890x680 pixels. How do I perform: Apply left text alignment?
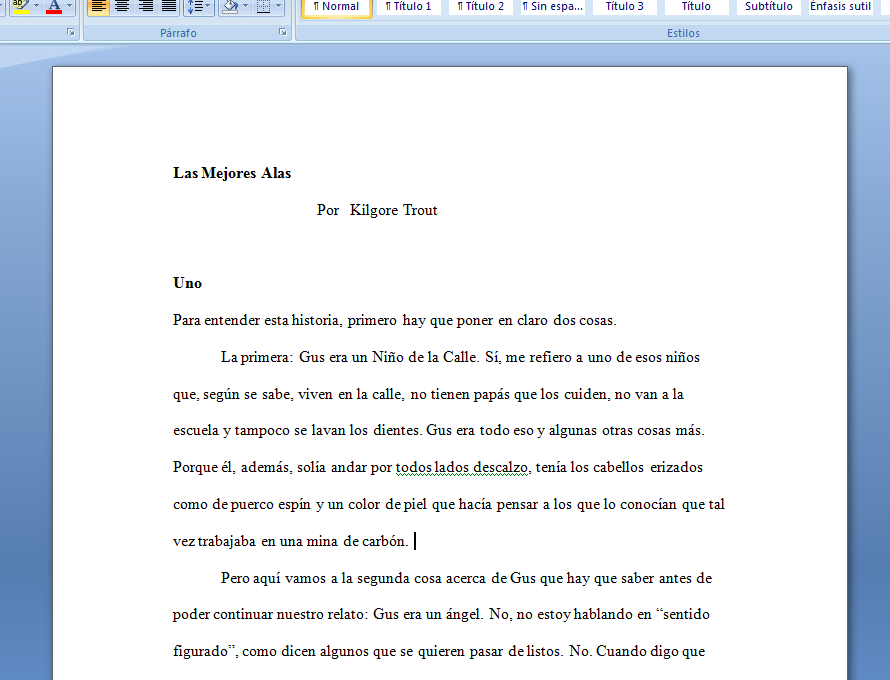tap(98, 7)
